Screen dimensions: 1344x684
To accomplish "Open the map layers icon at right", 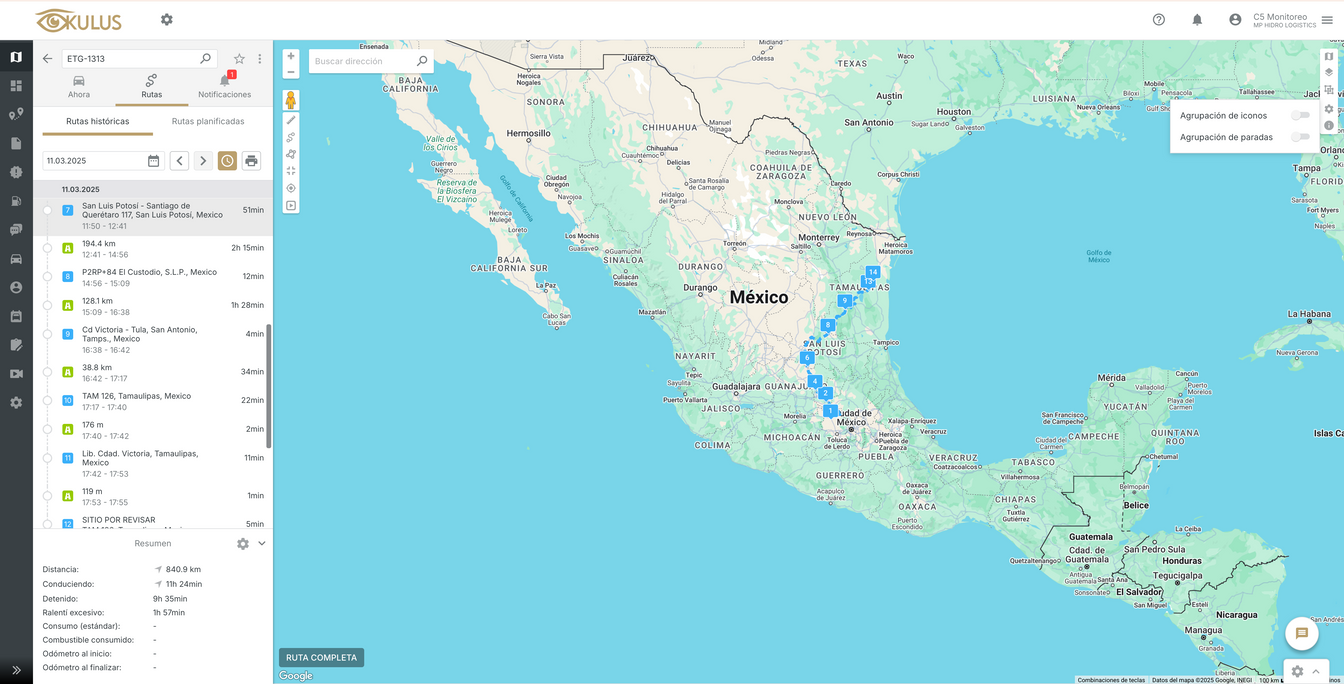I will click(x=1329, y=72).
